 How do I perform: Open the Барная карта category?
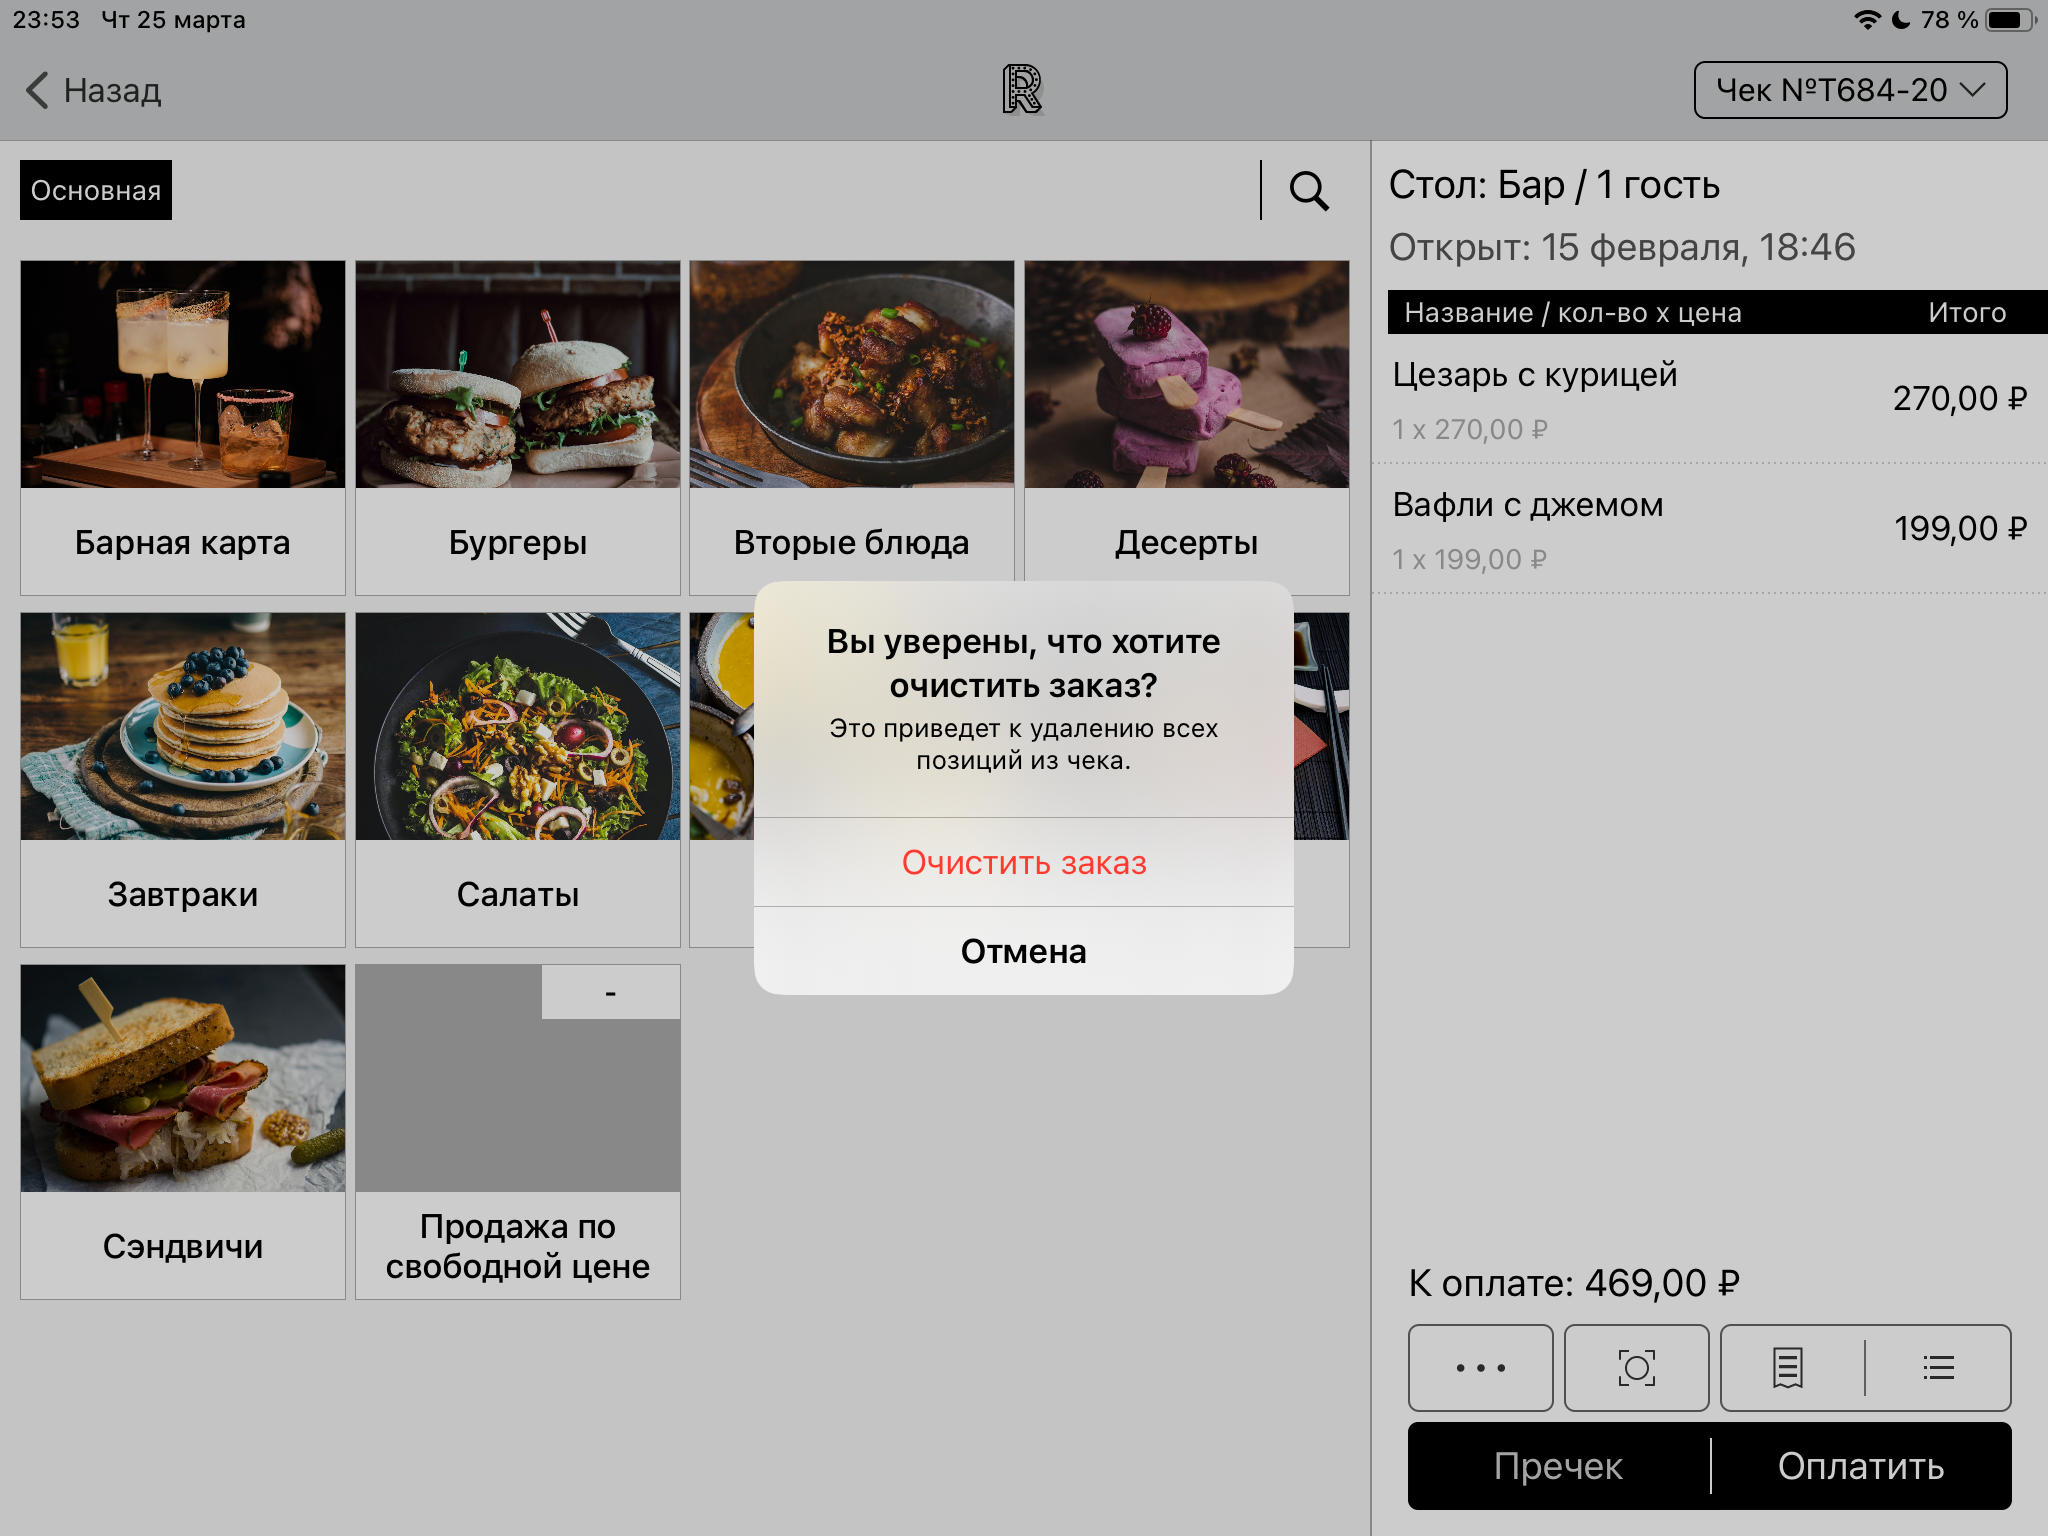[x=183, y=428]
